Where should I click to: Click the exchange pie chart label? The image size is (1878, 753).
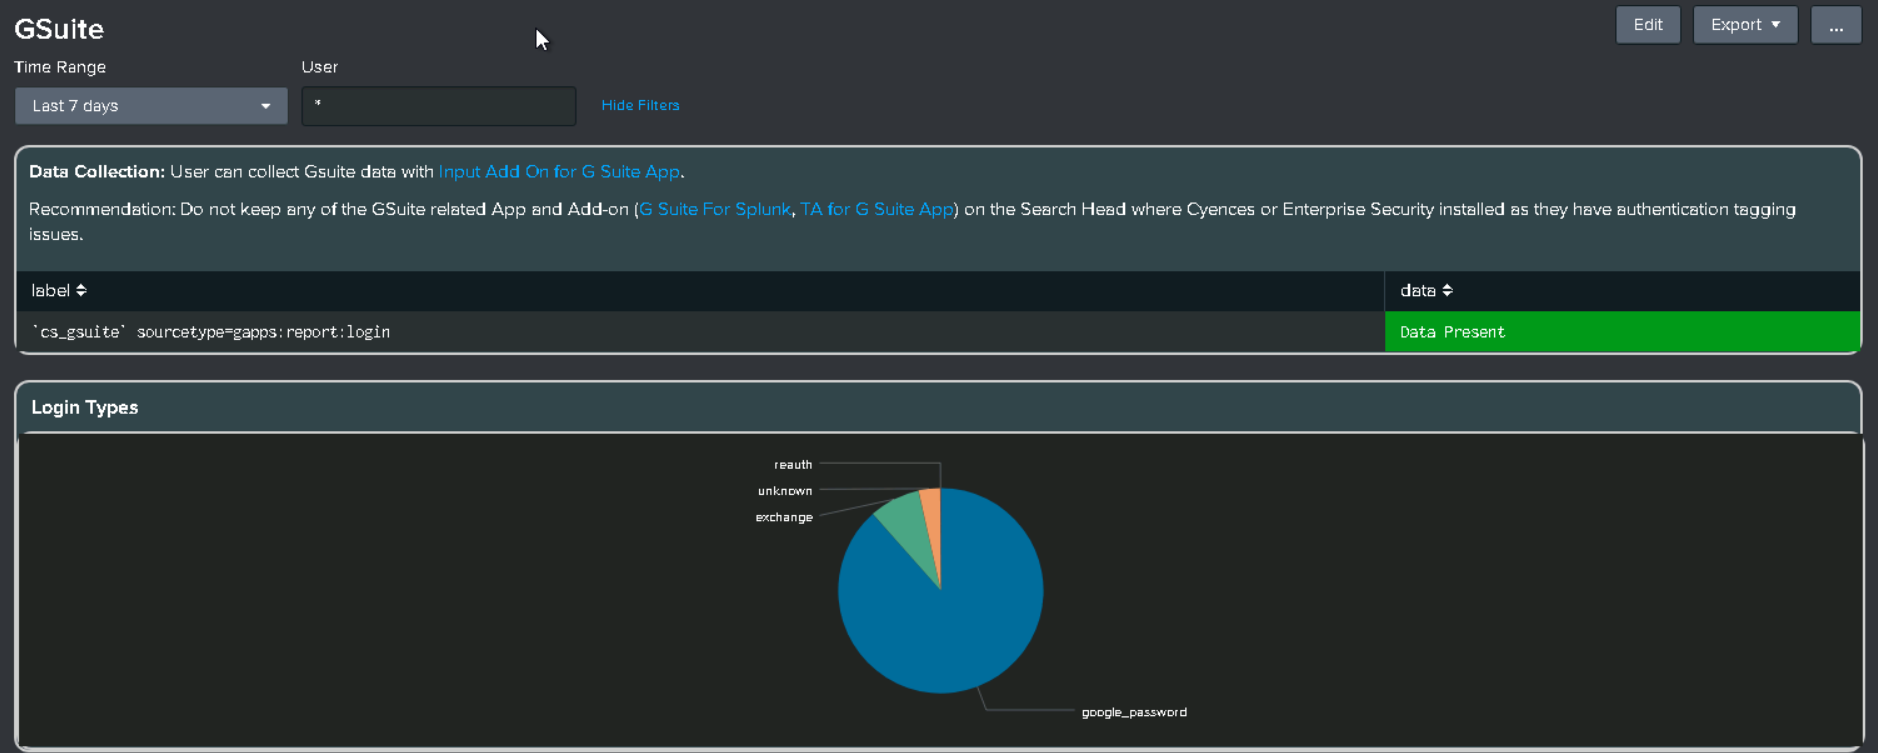click(x=784, y=517)
